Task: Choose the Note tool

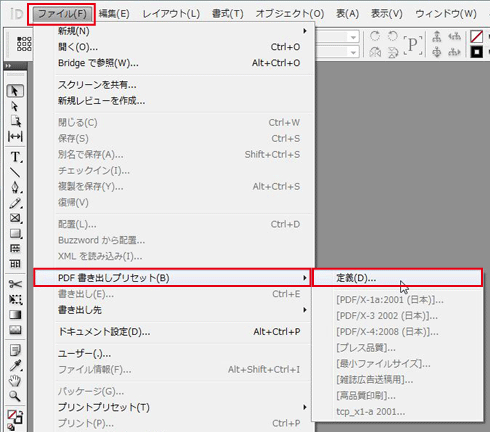Action: tap(15, 350)
